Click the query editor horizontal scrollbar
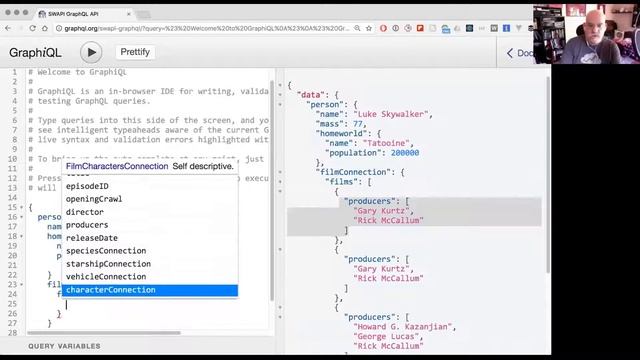This screenshot has height=360, width=640. 104,333
